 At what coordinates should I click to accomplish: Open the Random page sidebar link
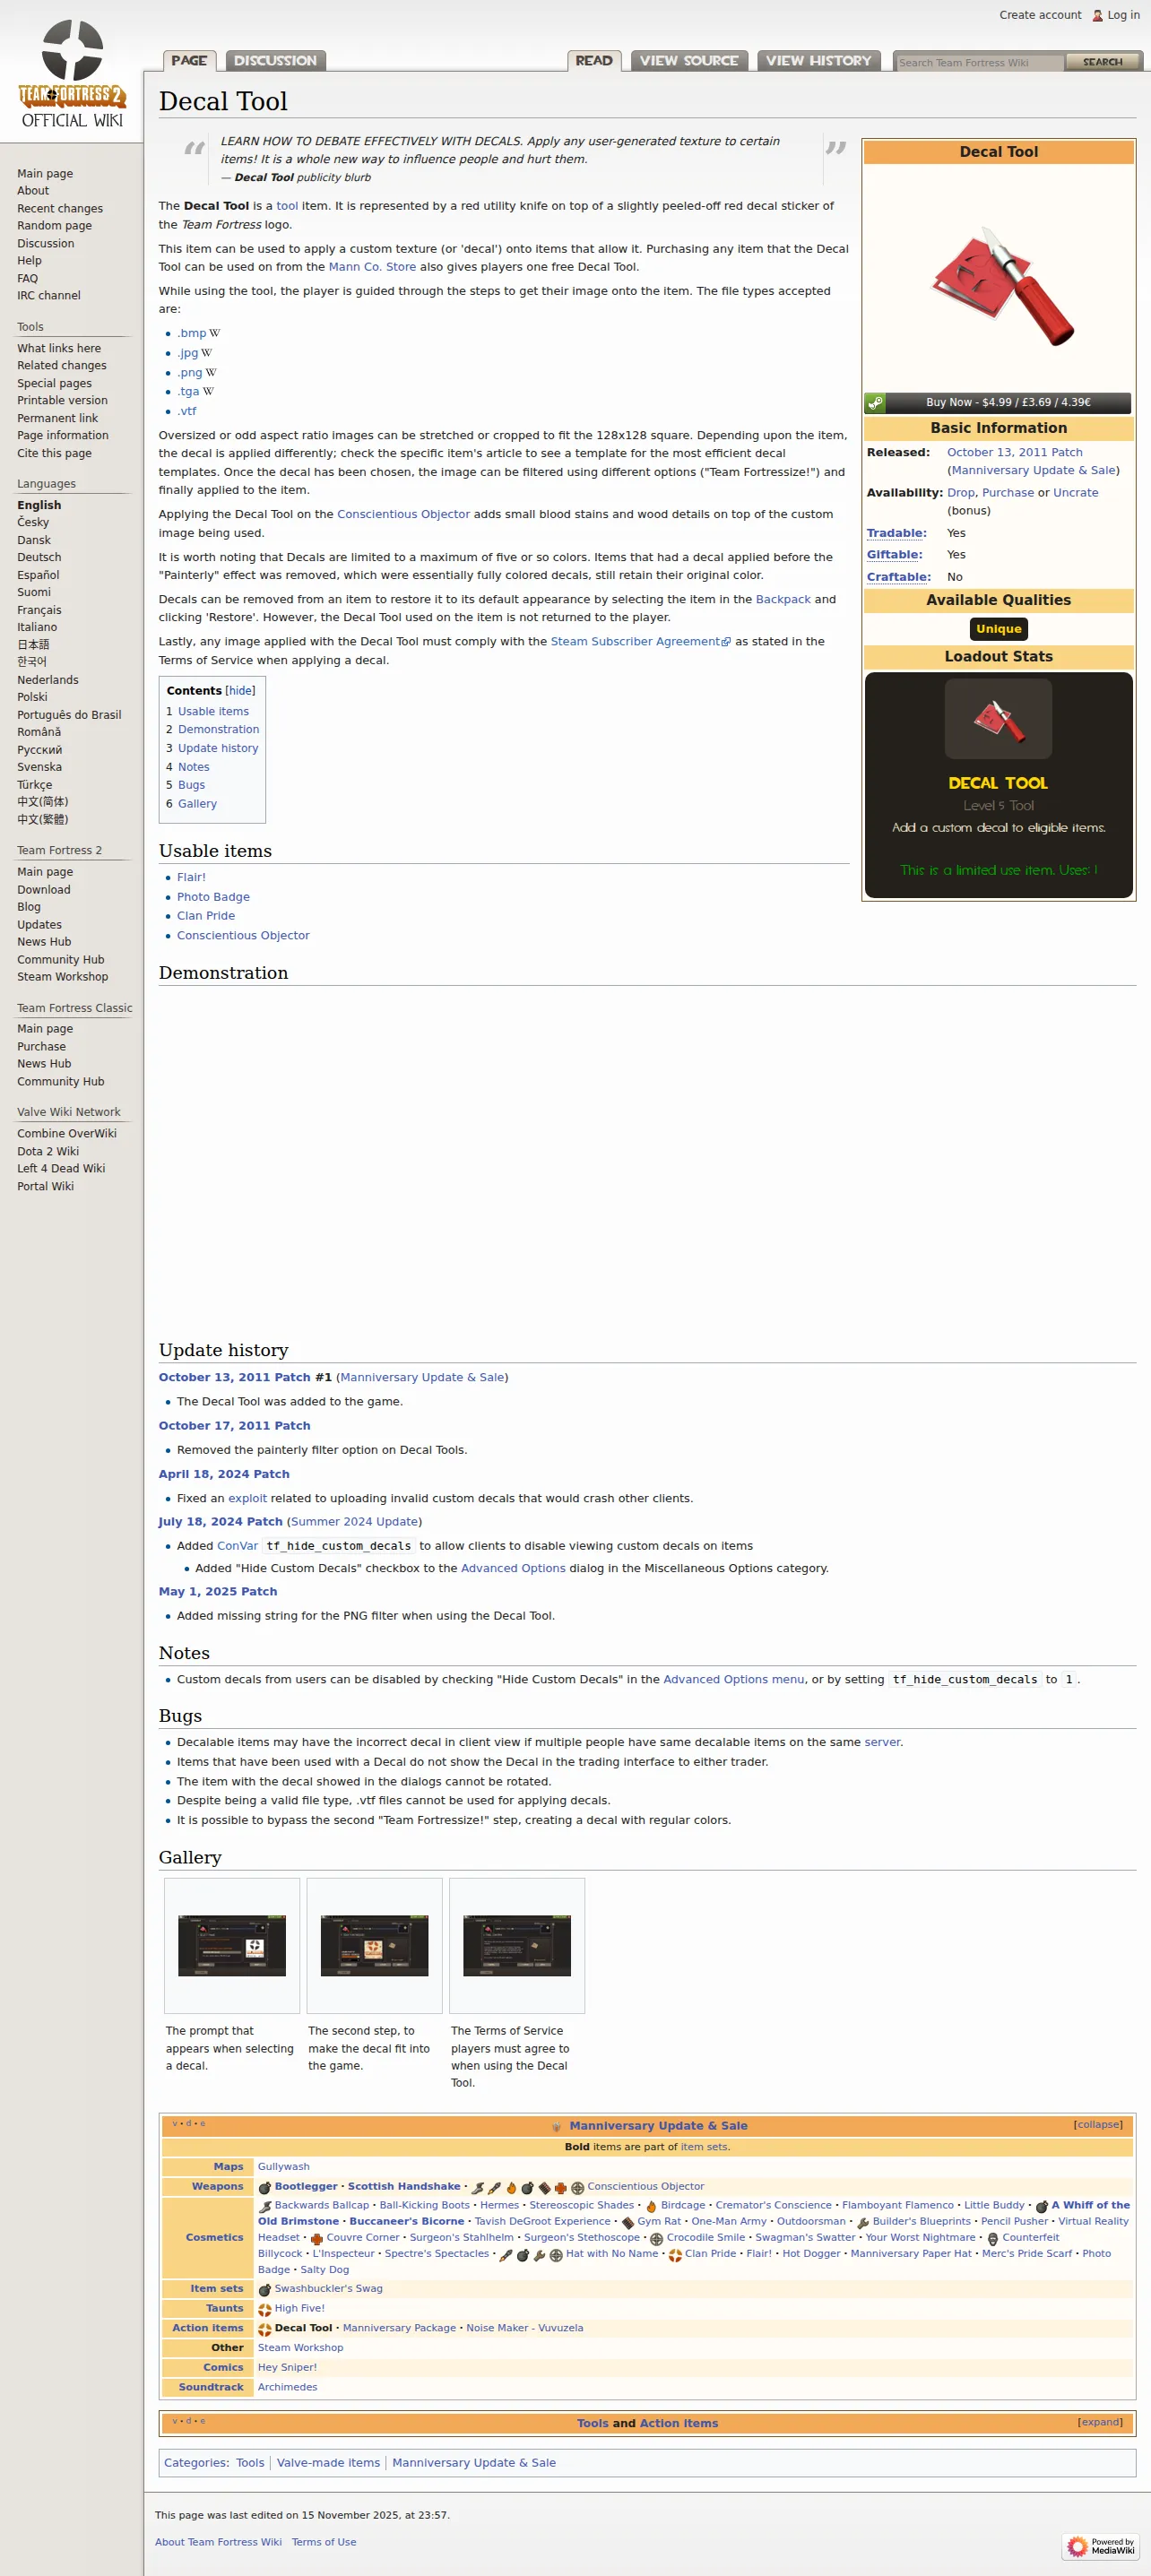pos(54,226)
